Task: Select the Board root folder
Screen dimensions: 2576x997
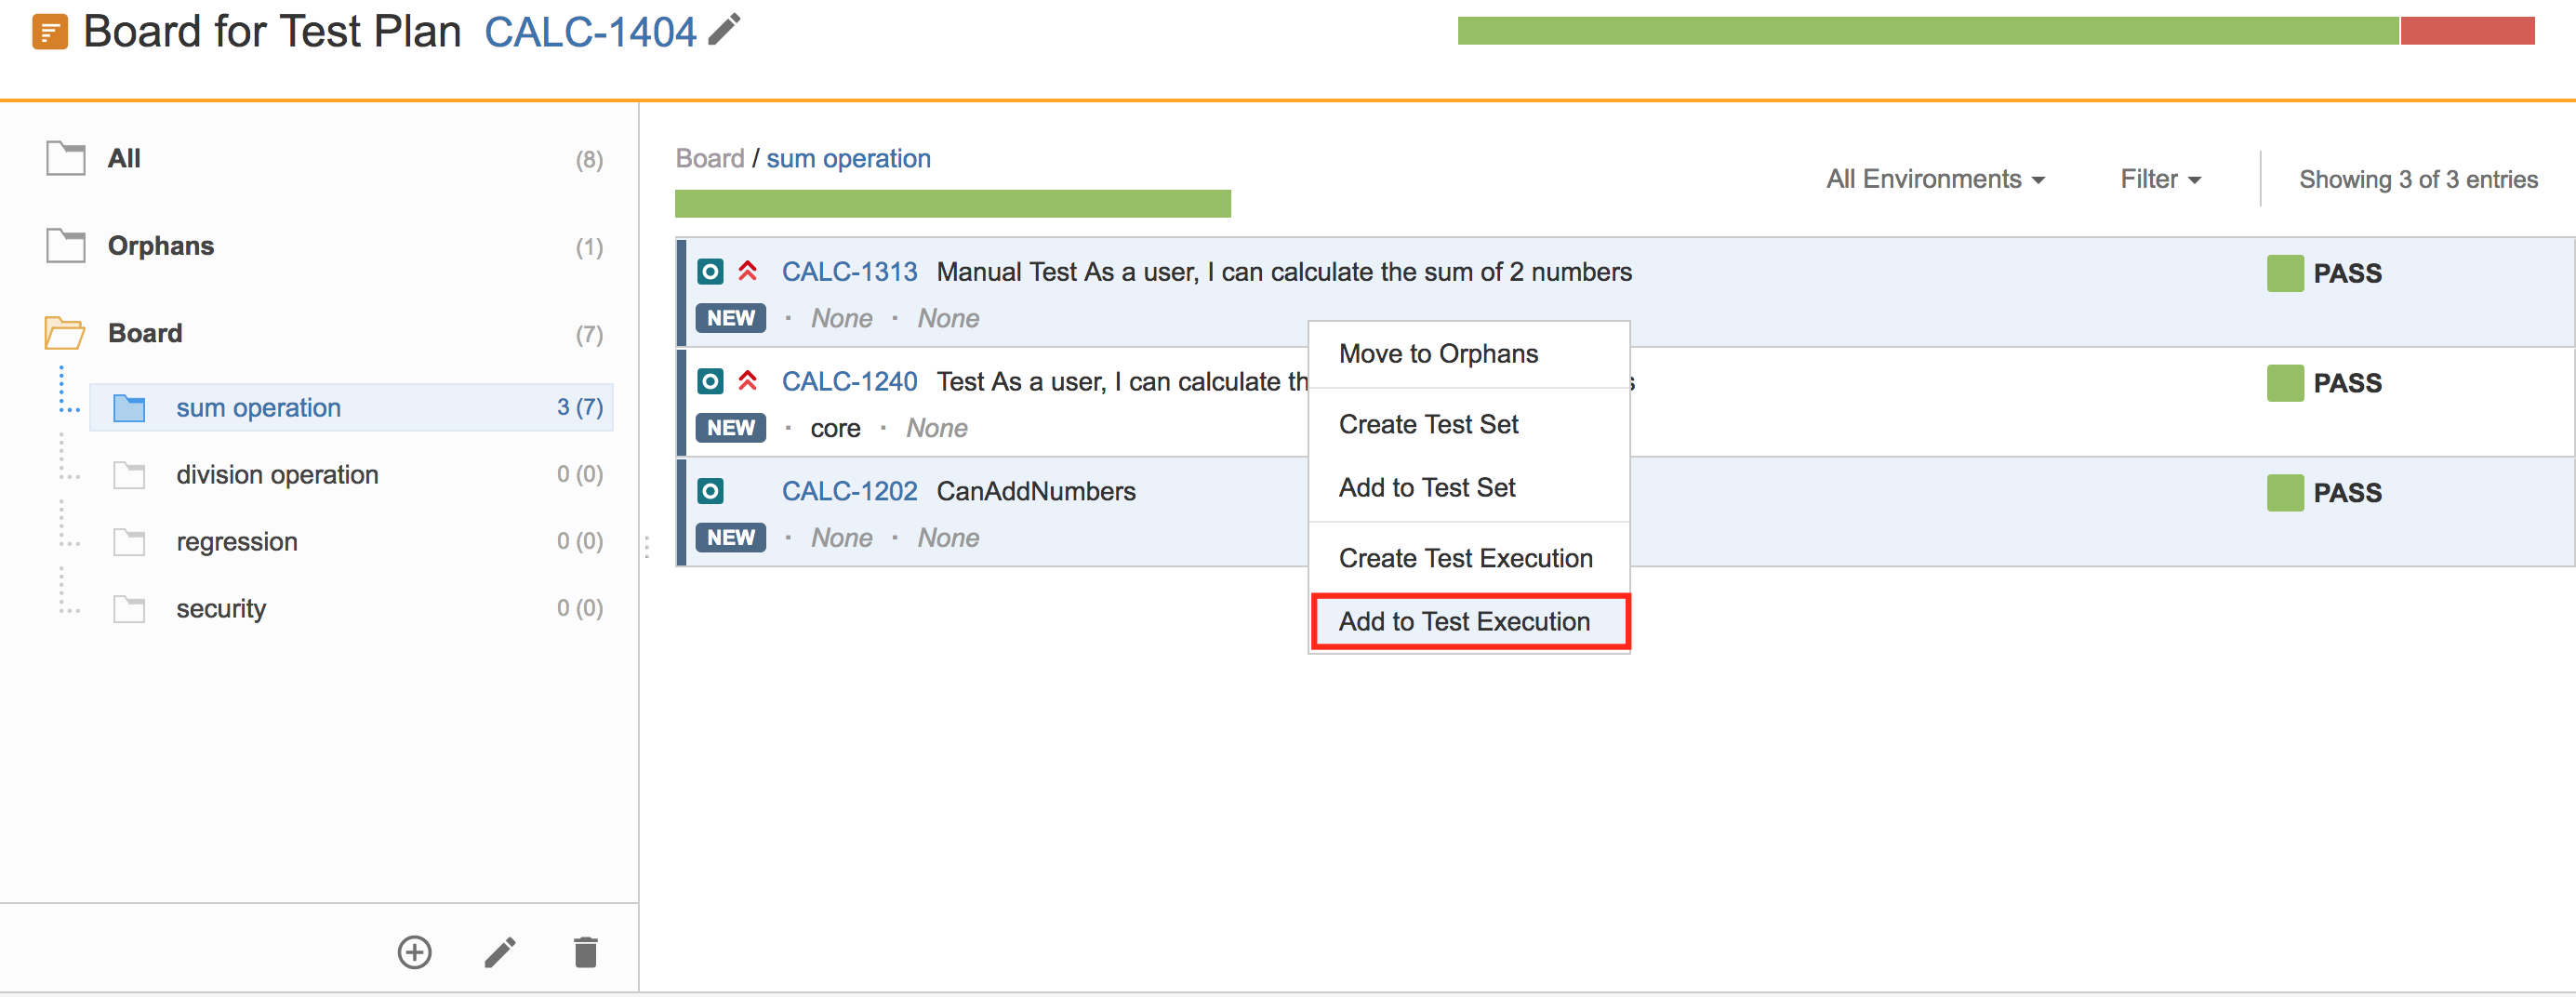Action: coord(145,333)
